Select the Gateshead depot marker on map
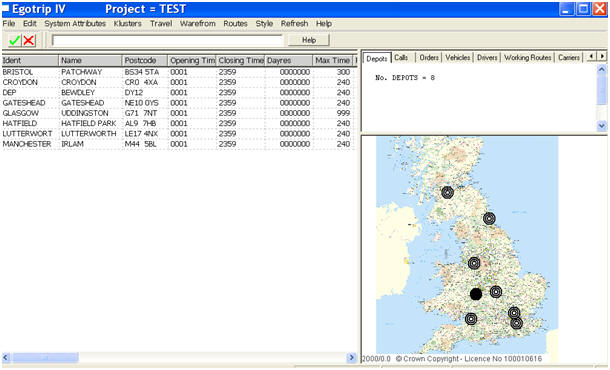This screenshot has width=610, height=370. click(x=489, y=219)
